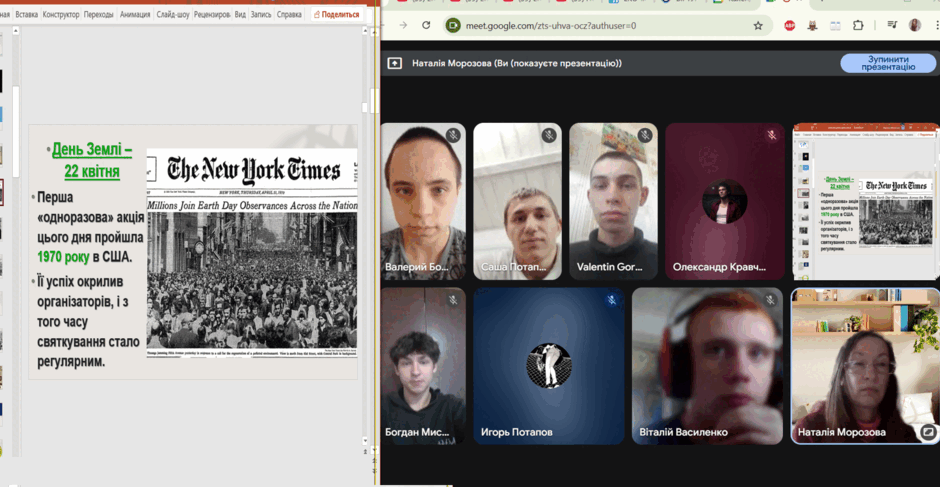
Task: Open Chrome extensions puzzle menu
Action: [x=858, y=25]
